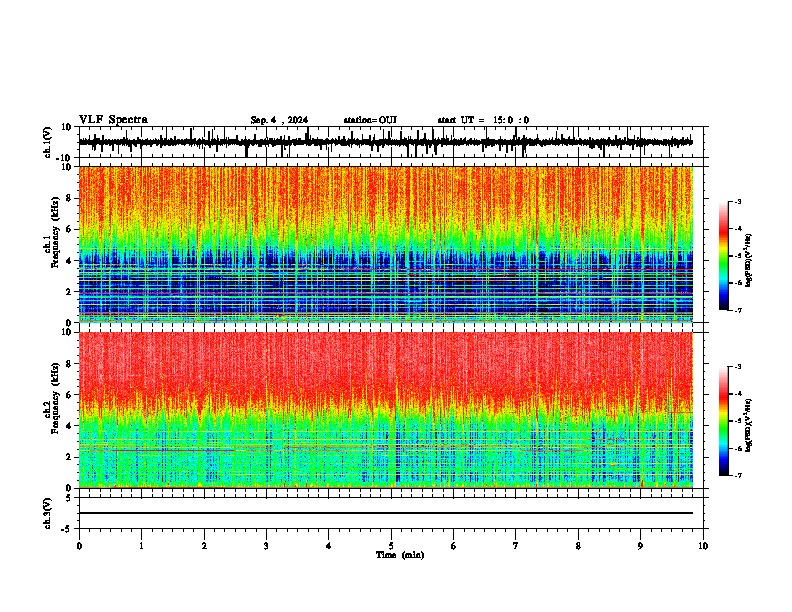Click the ch.2 spectrogram plot
This screenshot has height=612, width=792.
tap(386, 410)
